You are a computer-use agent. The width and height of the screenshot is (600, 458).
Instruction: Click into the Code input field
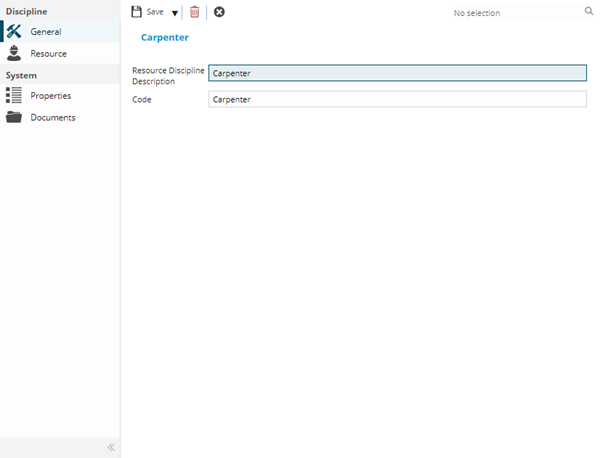click(x=397, y=100)
